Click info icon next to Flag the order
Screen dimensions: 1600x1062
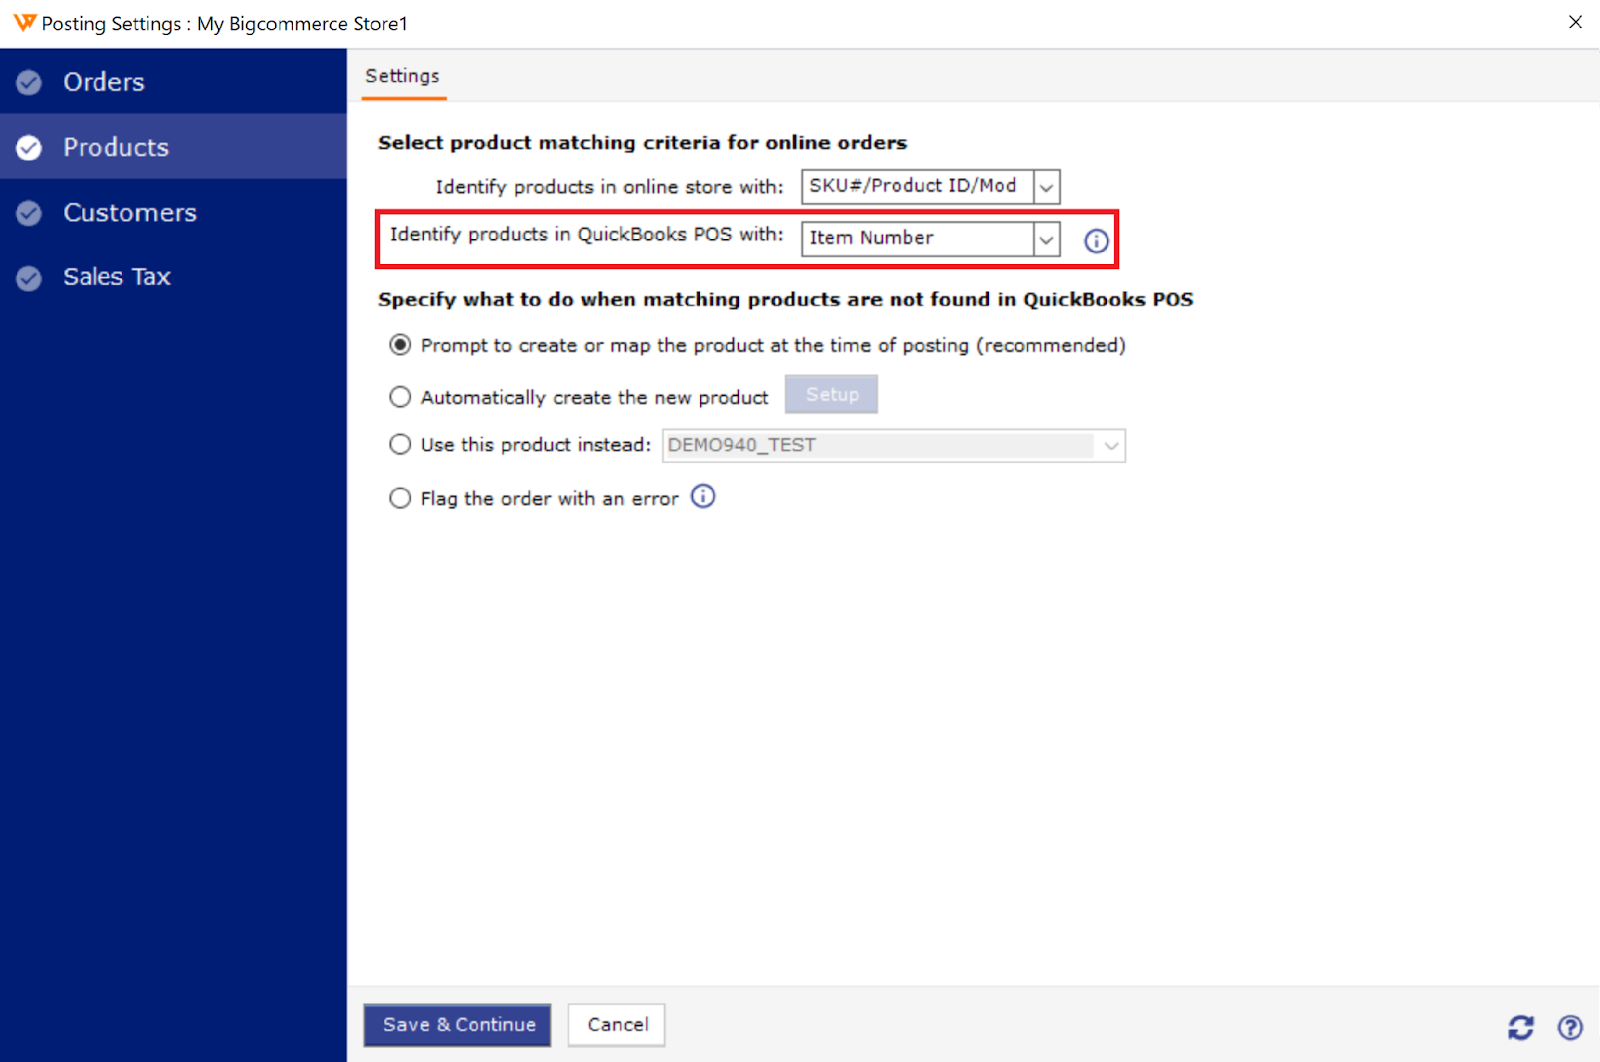click(x=703, y=497)
